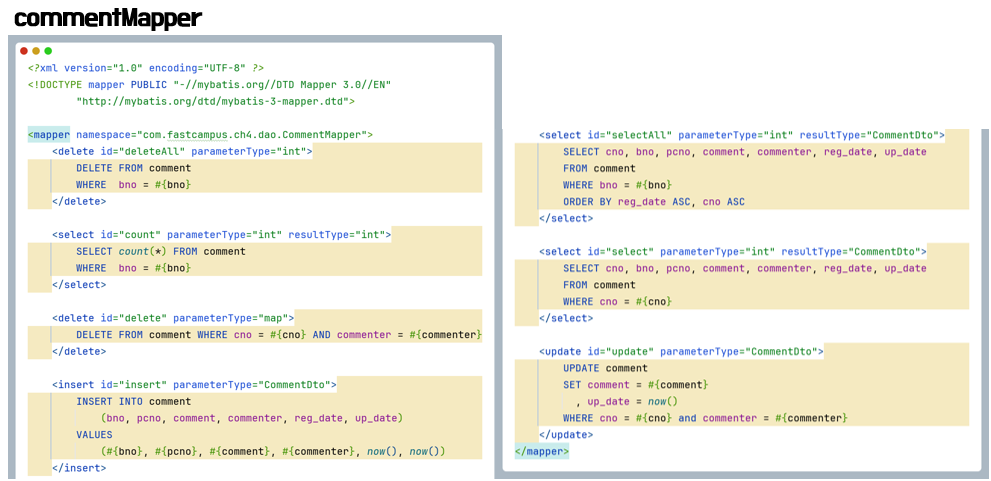
Task: Click the '<?xml version="1.0"' declaration line
Action: click(x=146, y=68)
